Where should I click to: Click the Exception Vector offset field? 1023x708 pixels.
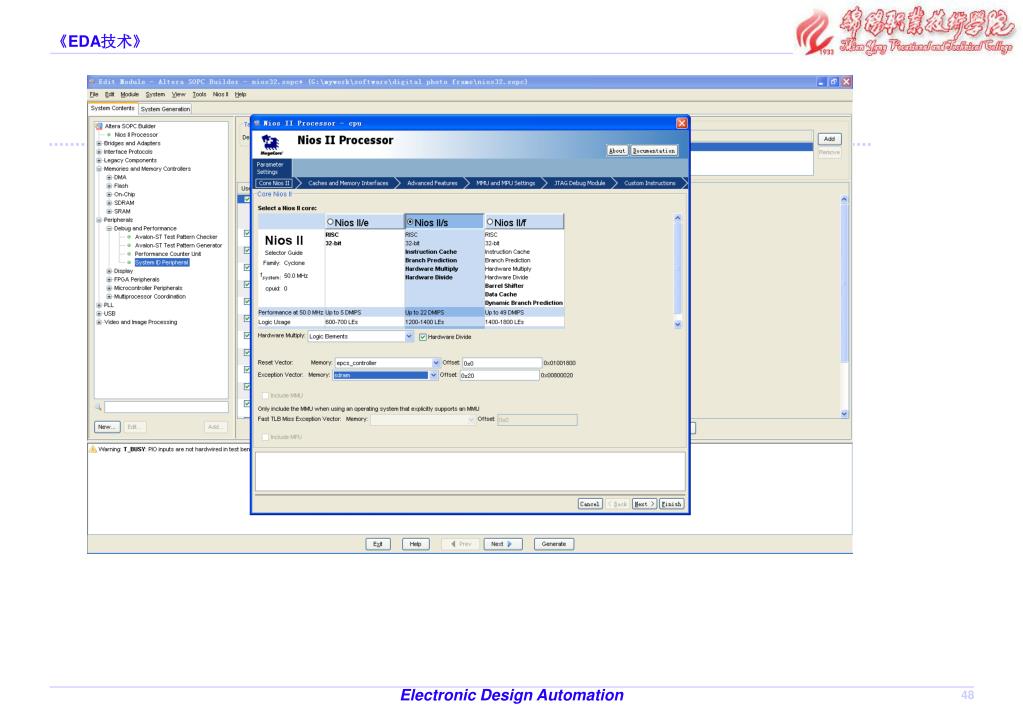500,375
